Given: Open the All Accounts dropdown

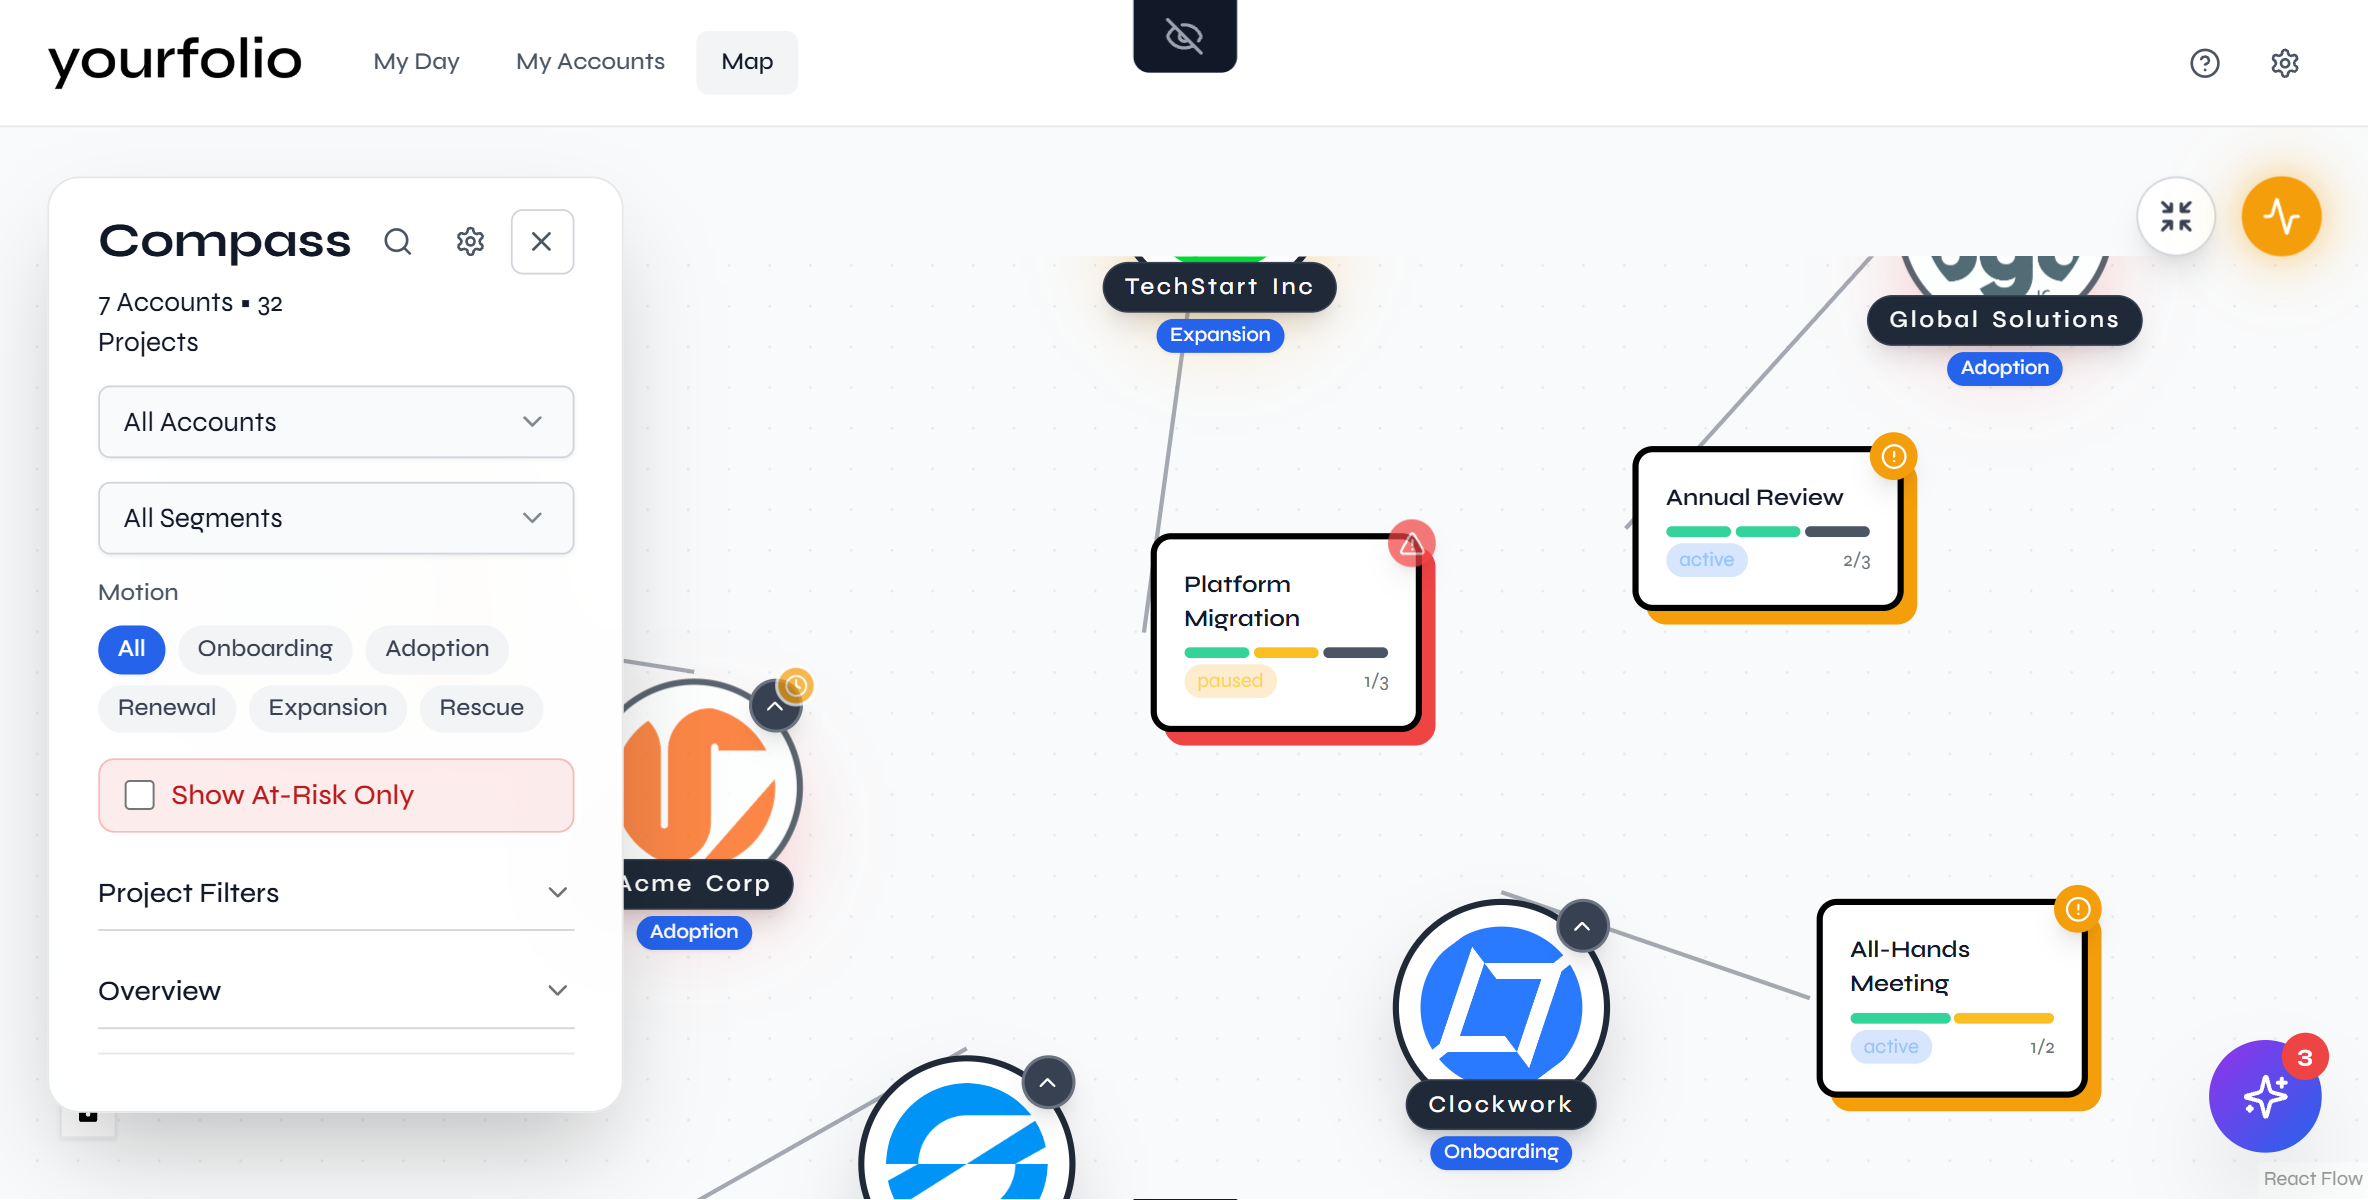Looking at the screenshot, I should click(x=336, y=422).
